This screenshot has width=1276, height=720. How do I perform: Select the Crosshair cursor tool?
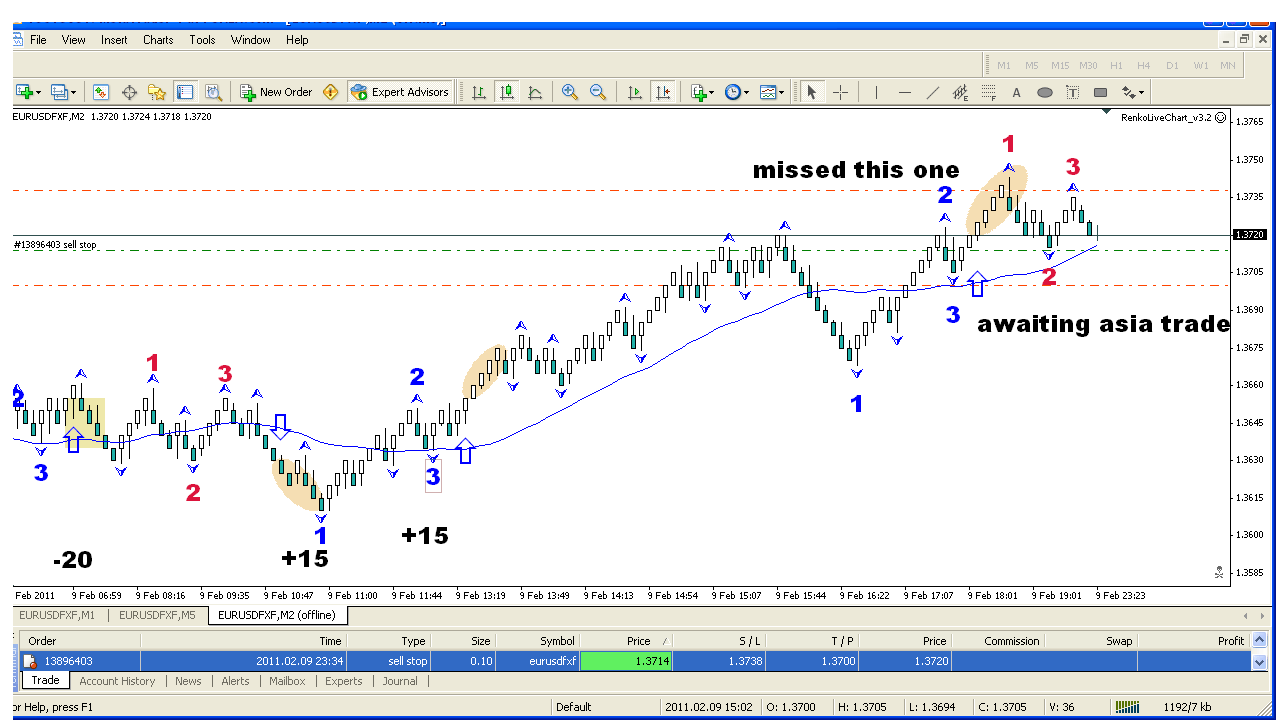pyautogui.click(x=840, y=92)
